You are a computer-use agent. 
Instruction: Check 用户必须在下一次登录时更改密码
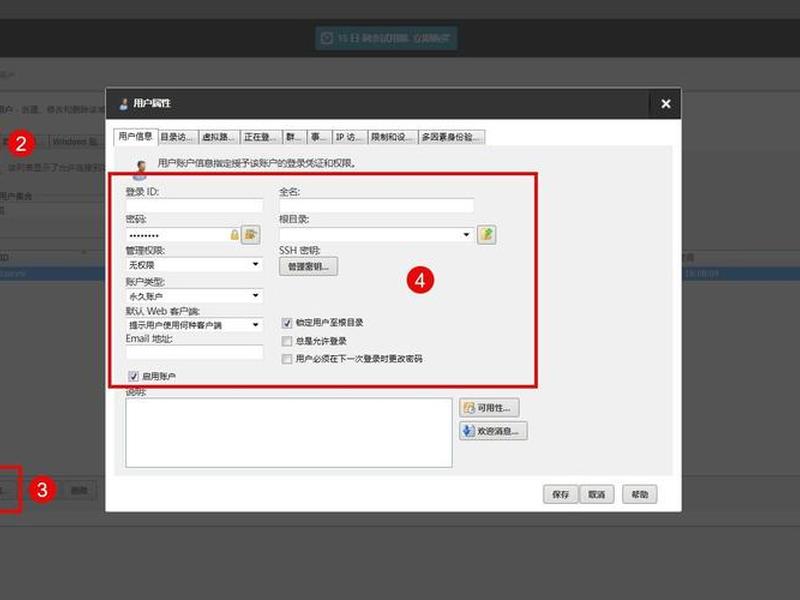[x=287, y=359]
